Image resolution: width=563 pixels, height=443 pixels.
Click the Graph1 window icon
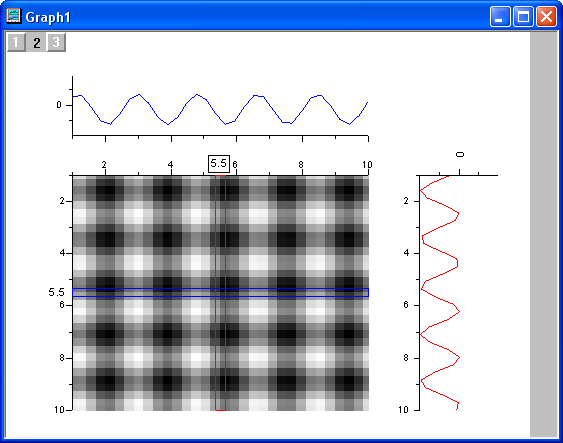[14, 16]
